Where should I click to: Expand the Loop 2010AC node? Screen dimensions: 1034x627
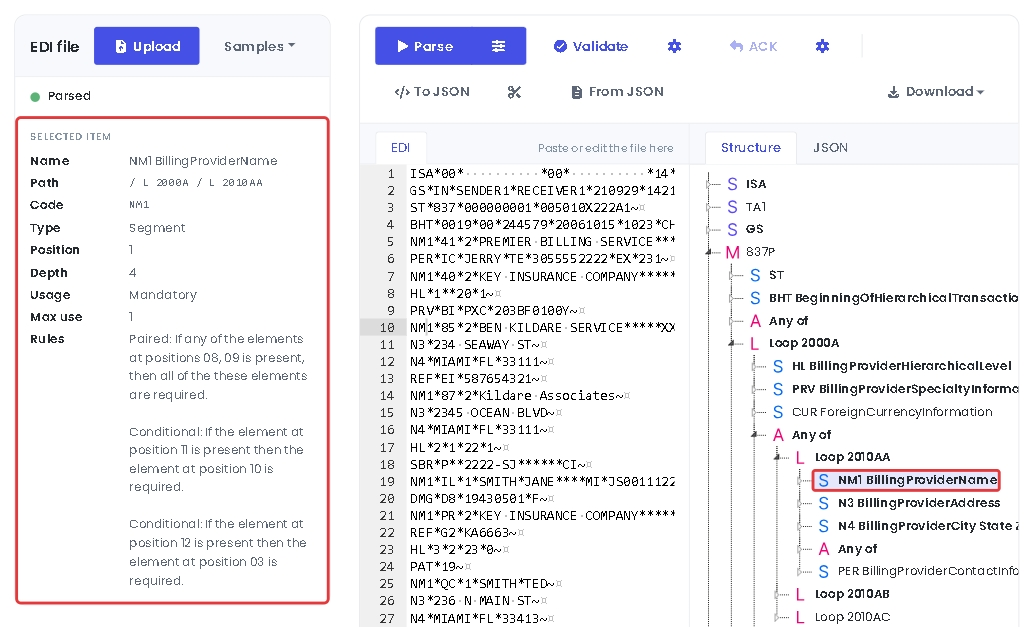tap(779, 618)
